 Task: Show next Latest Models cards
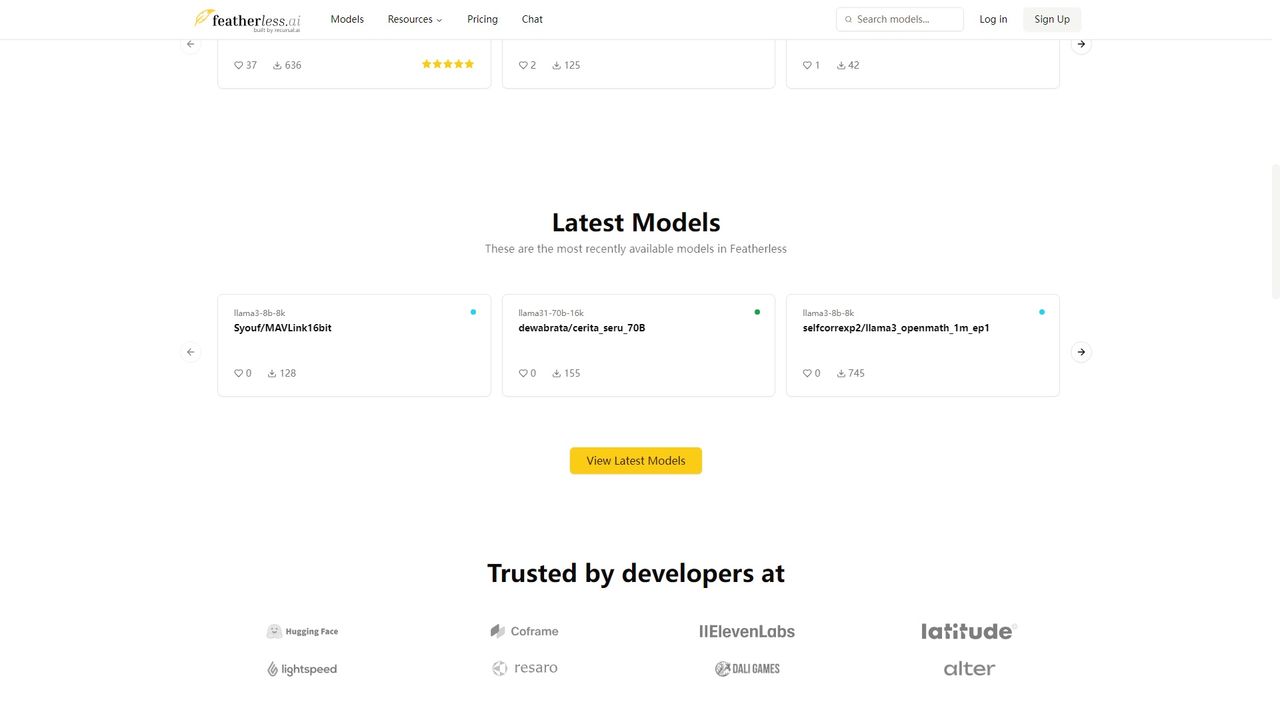point(1081,352)
